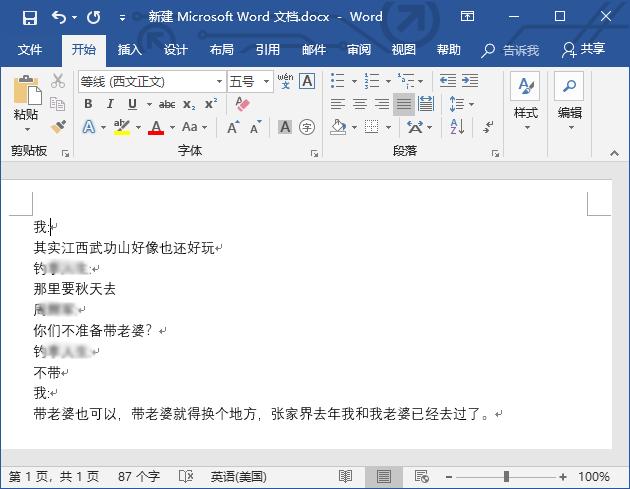Toggle strikethrough (abc)
This screenshot has height=489, width=630.
[167, 104]
